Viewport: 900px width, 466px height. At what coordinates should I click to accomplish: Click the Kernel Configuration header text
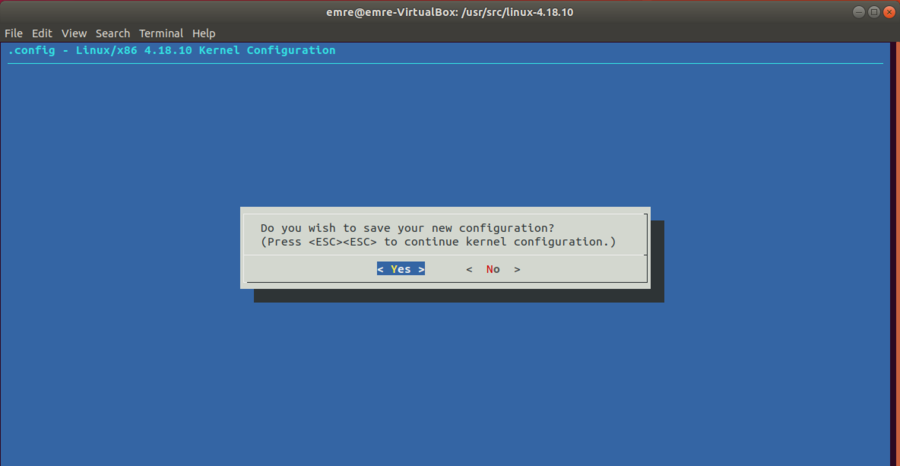(172, 50)
